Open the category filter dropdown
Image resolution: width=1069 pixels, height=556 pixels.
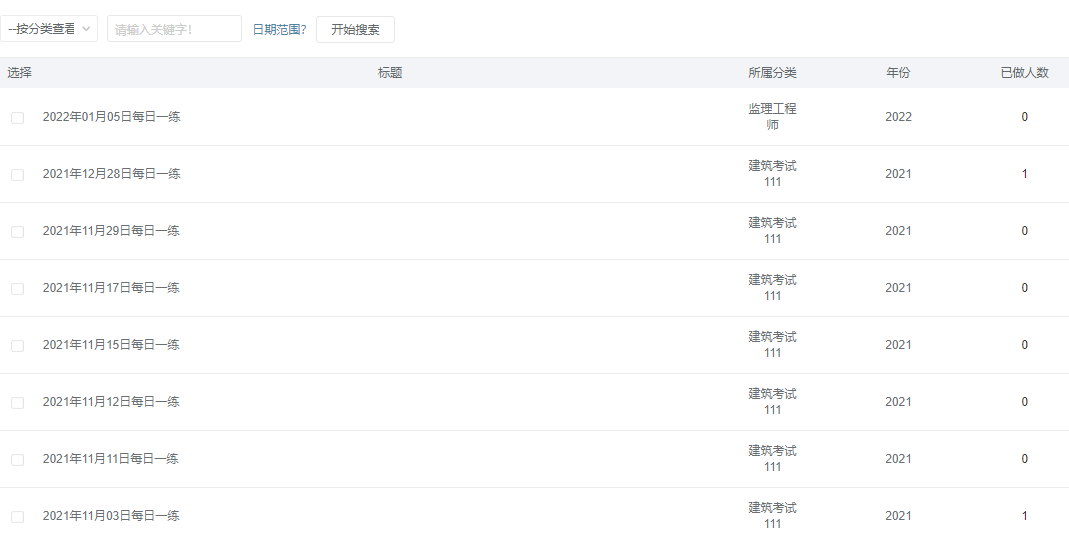[x=49, y=29]
